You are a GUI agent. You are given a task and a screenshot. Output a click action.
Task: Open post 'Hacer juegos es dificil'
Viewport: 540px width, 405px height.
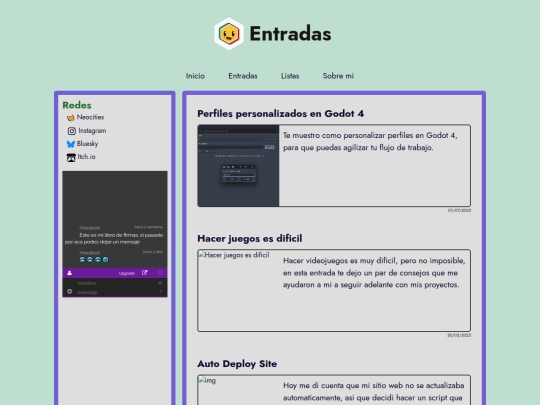click(250, 238)
